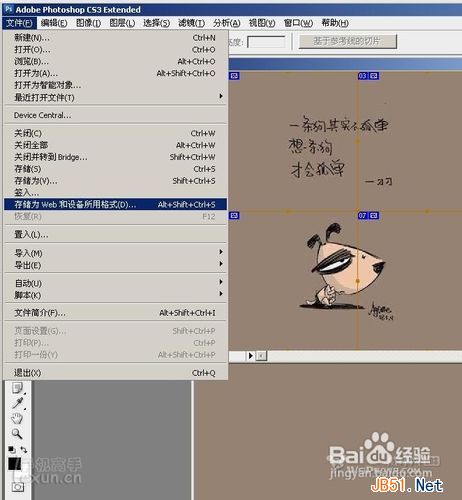Screen dimensions: 462x500
Task: Open the 分析(A) menu
Action: click(x=227, y=23)
